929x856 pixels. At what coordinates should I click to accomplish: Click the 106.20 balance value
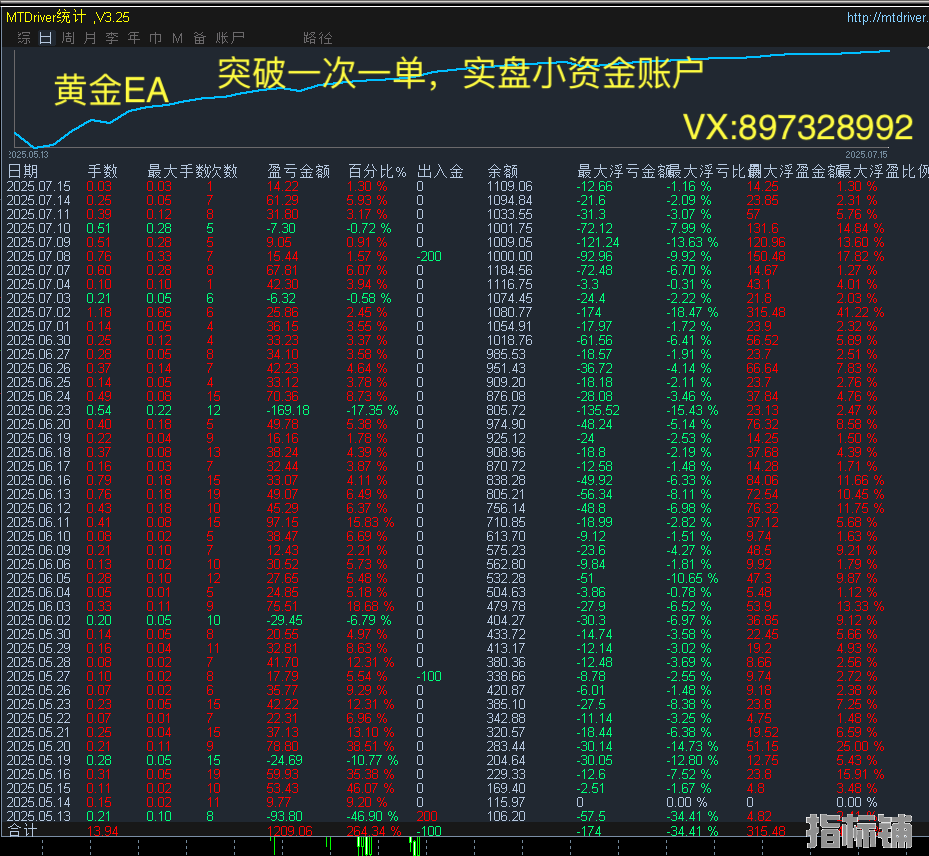point(505,816)
